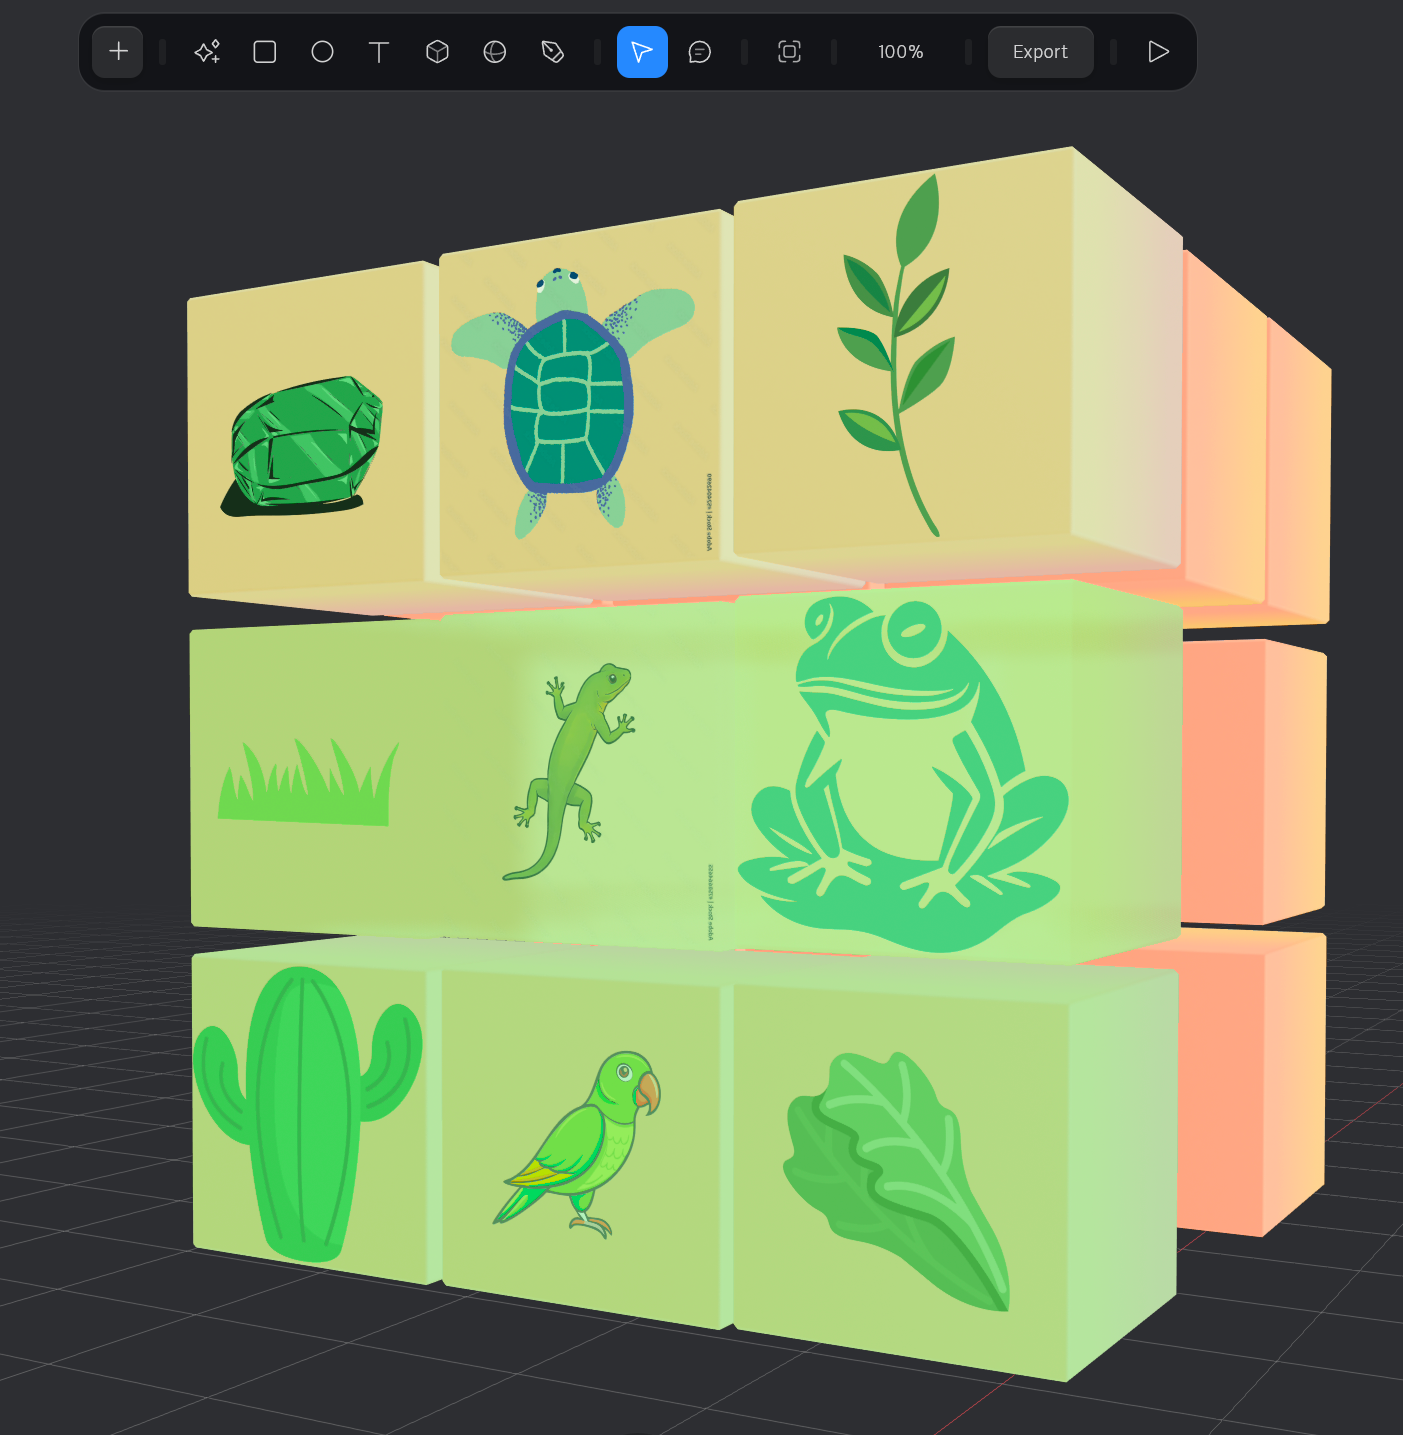Select the Ellipse shape tool
Image resolution: width=1403 pixels, height=1435 pixels.
tap(322, 52)
